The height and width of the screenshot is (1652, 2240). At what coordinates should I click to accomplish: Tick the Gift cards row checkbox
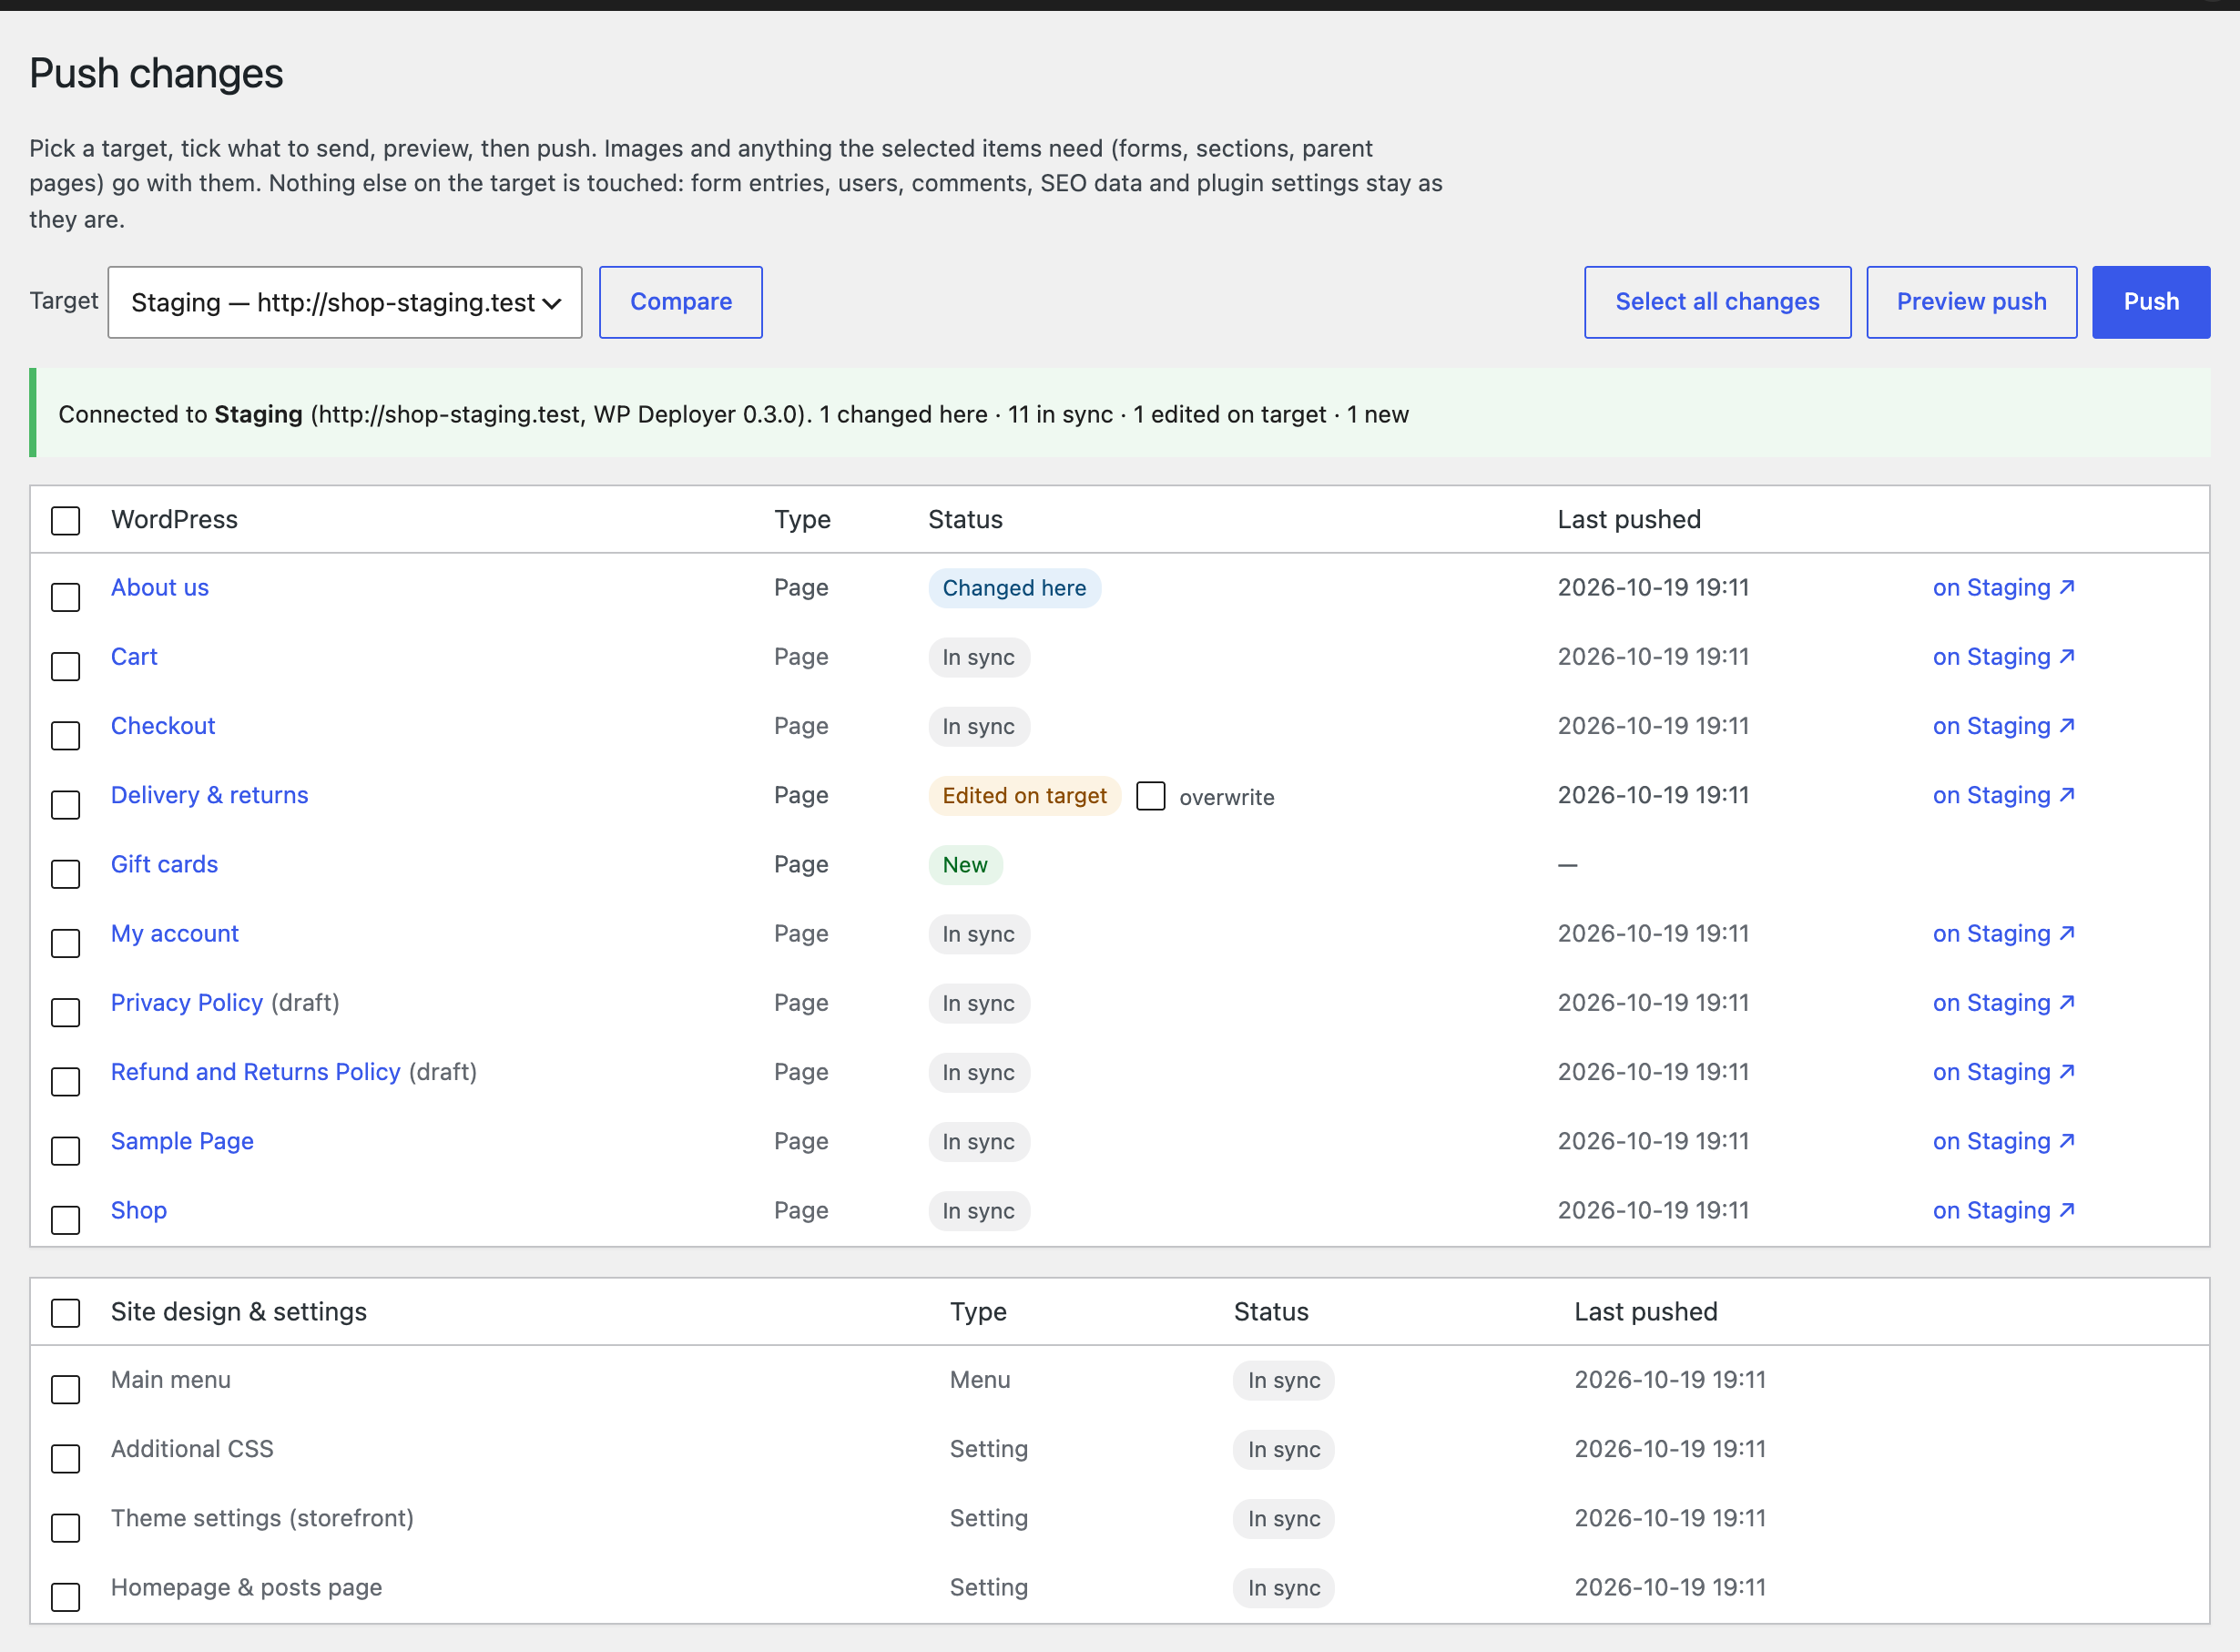66,873
